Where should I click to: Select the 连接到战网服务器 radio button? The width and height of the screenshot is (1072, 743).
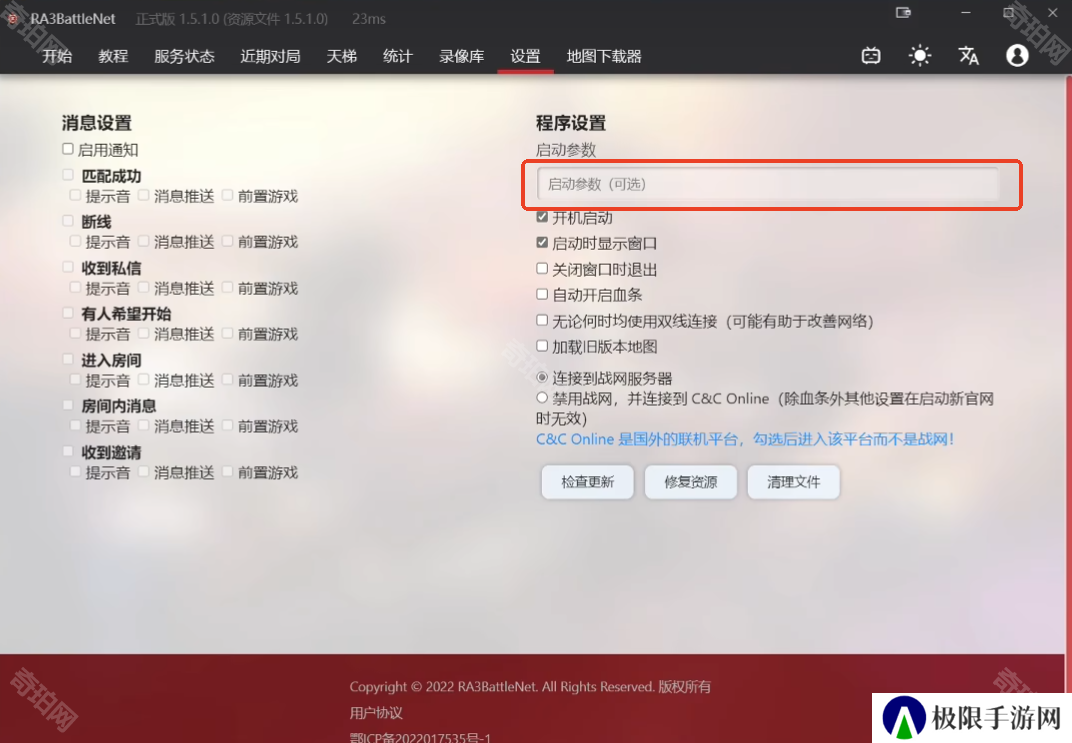tap(542, 377)
